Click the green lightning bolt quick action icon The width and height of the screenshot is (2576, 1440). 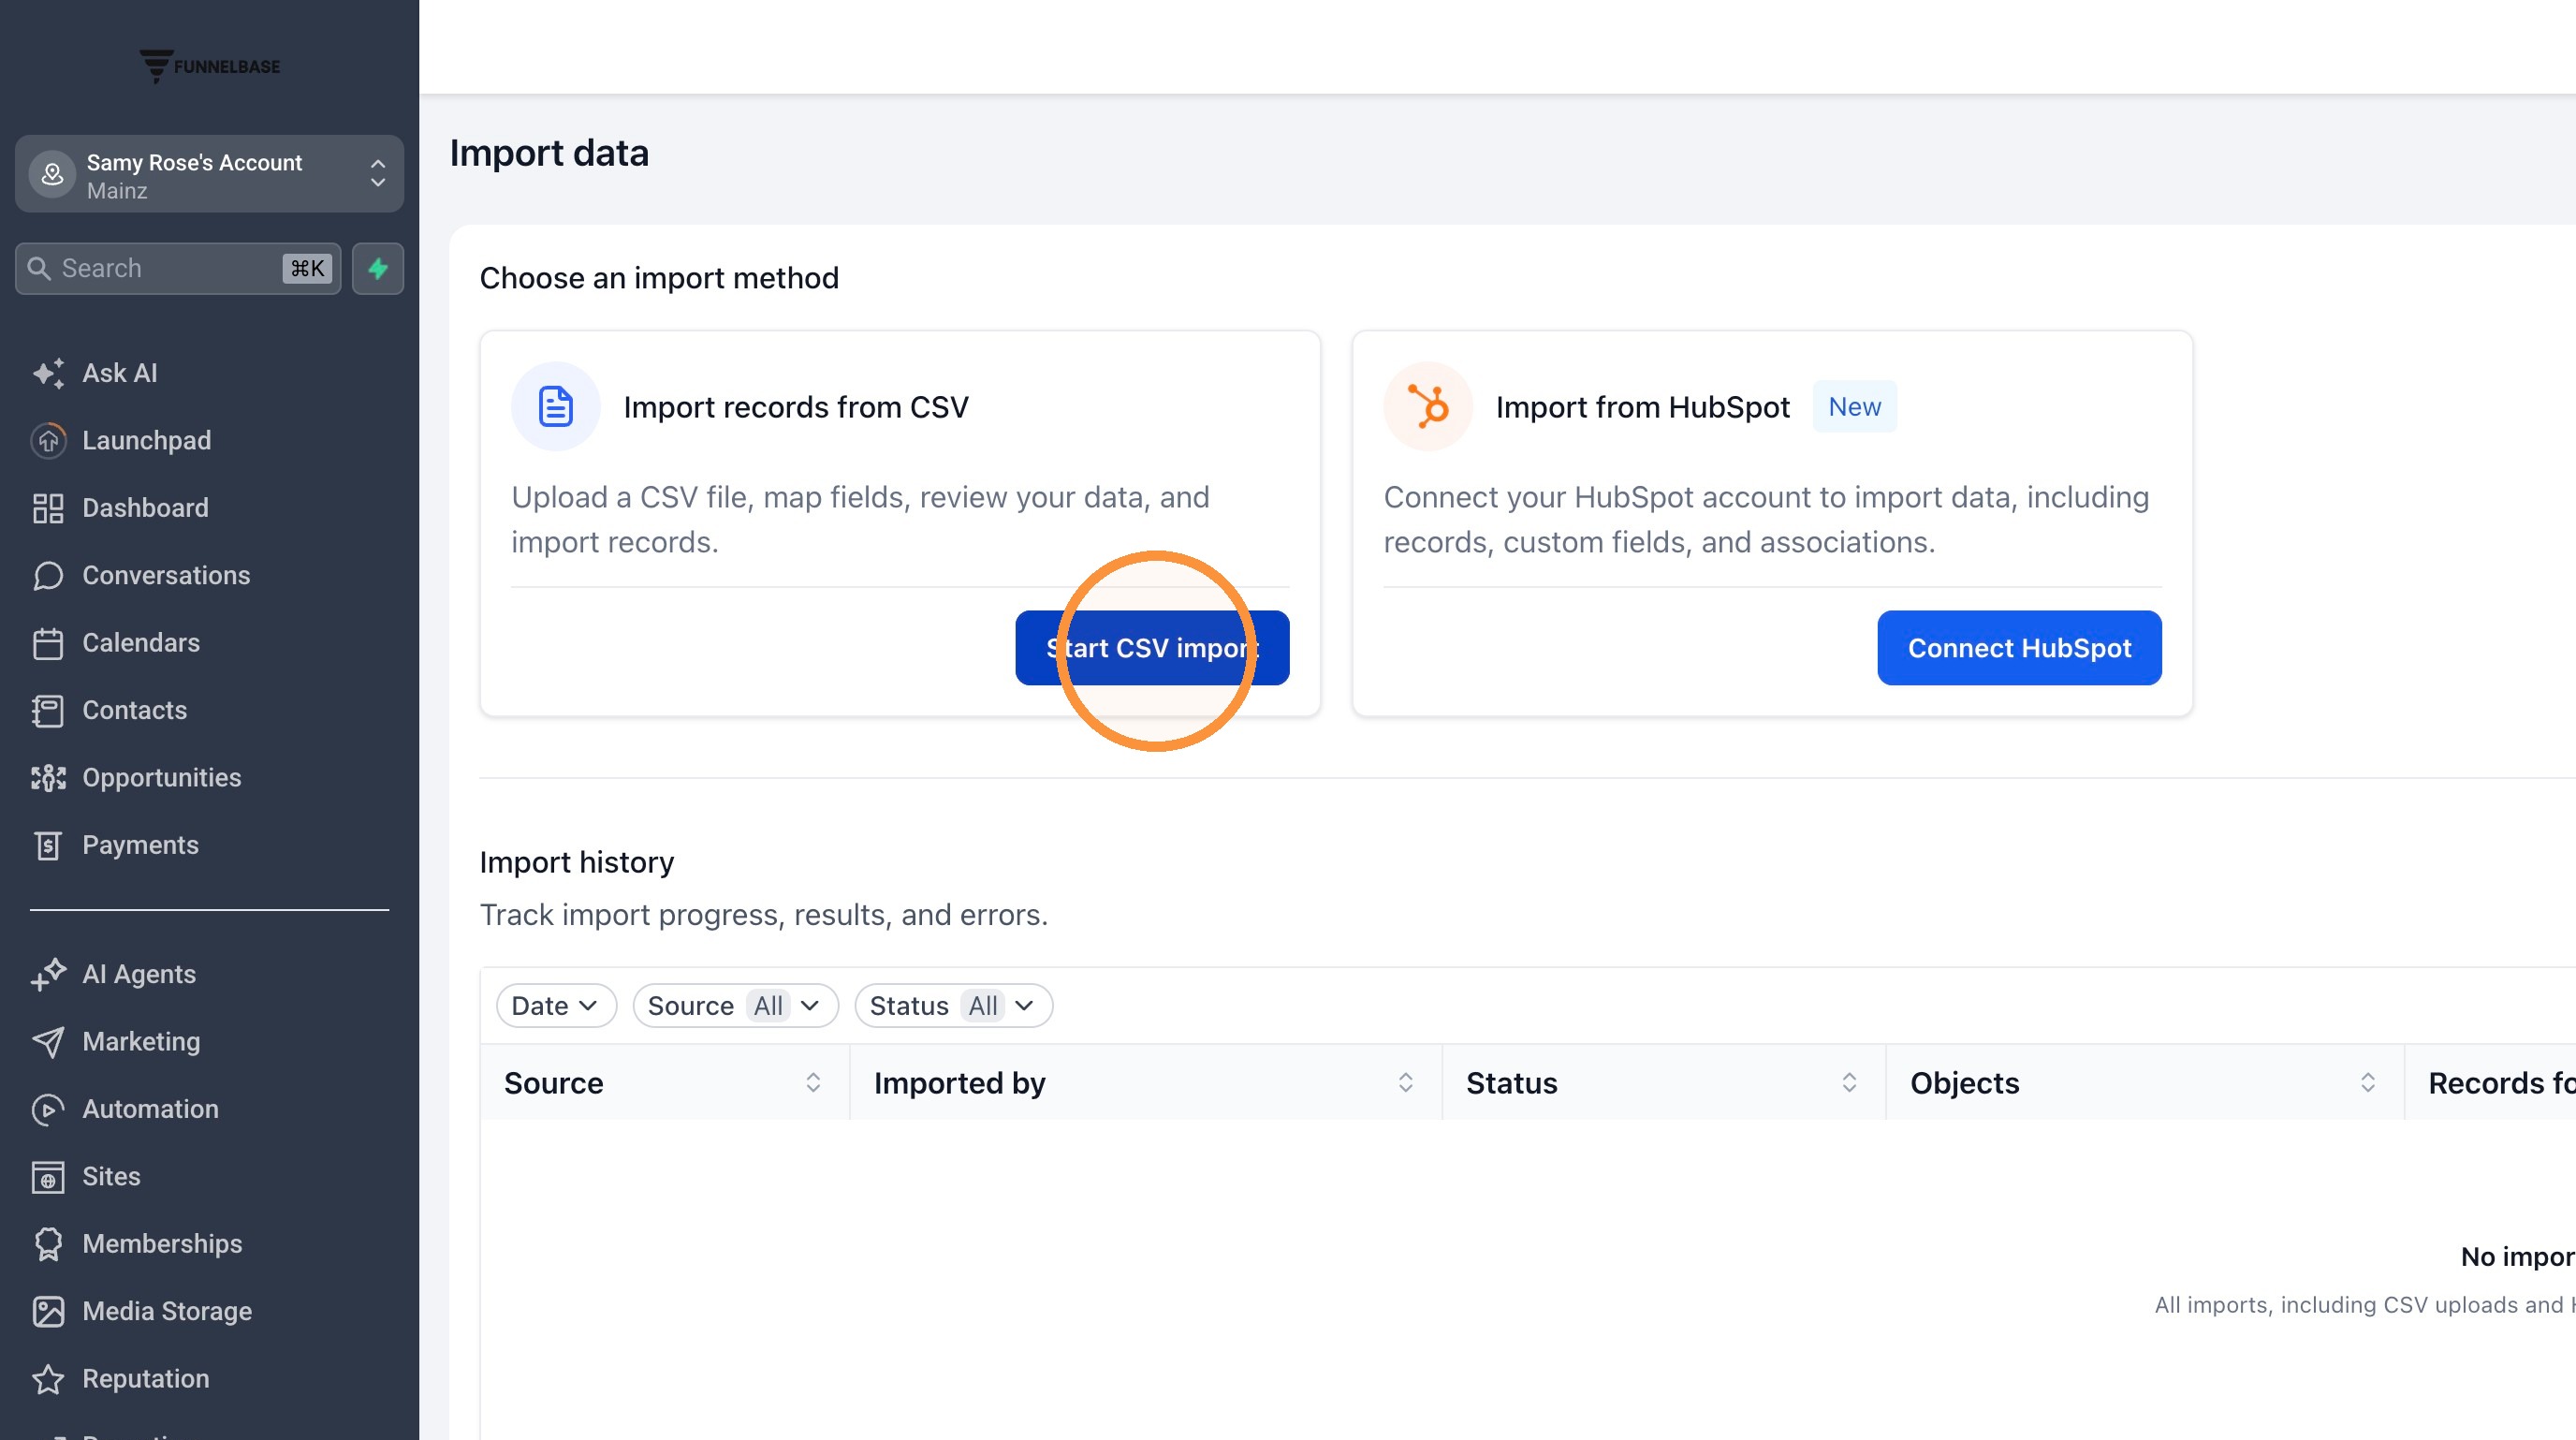[378, 268]
